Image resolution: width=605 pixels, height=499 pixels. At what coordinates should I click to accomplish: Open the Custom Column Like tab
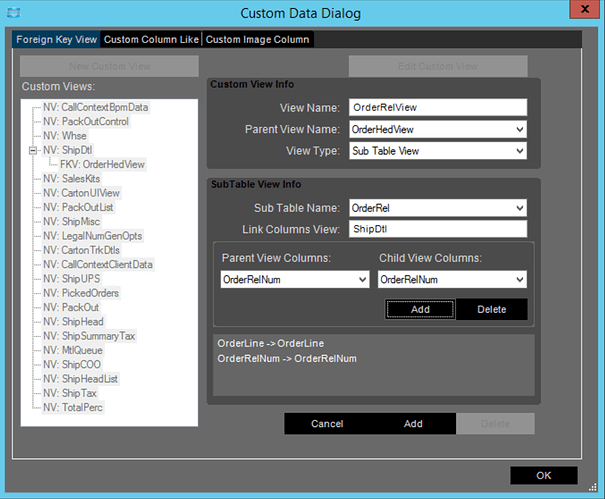[151, 39]
